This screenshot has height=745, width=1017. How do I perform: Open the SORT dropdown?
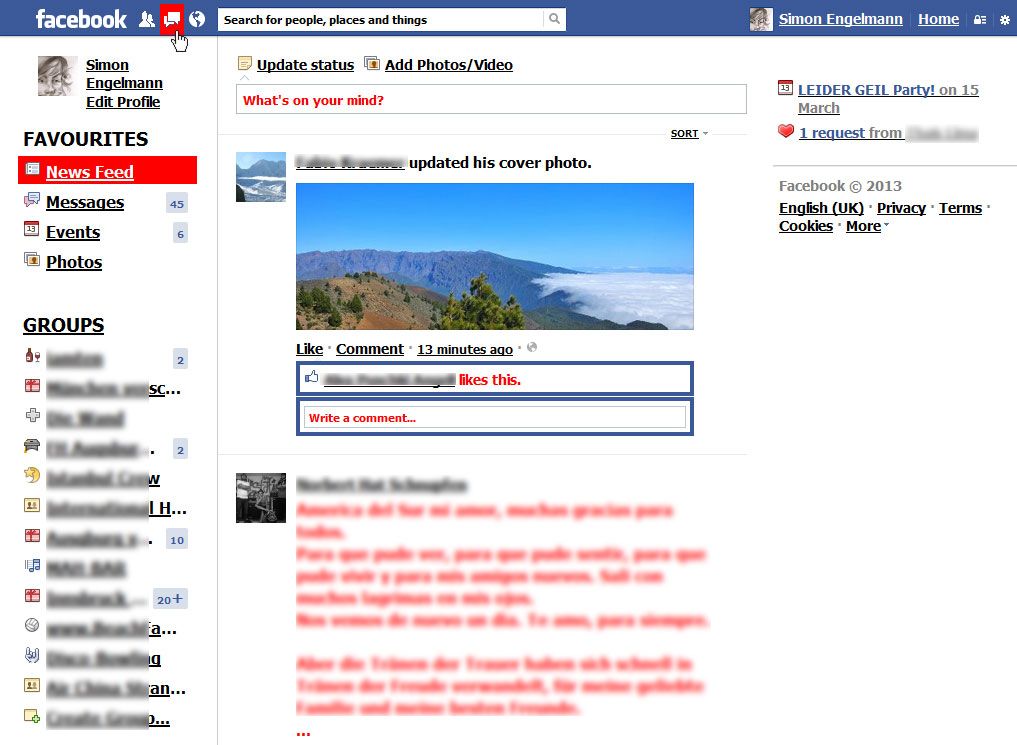[686, 133]
